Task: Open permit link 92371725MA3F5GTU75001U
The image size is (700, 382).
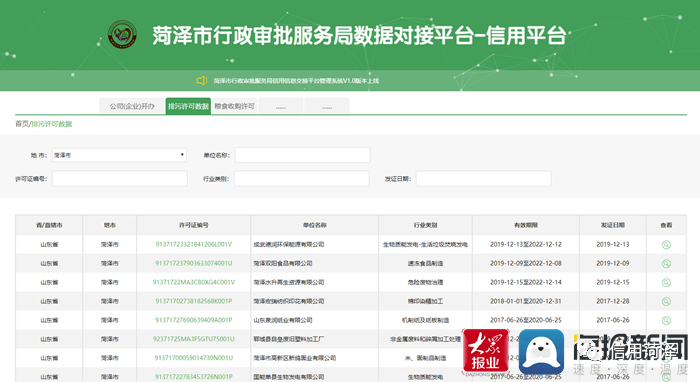Action: [194, 339]
